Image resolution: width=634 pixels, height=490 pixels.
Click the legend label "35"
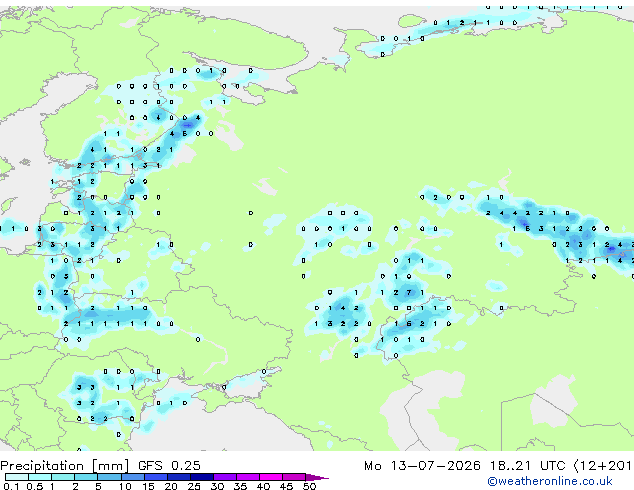240,486
